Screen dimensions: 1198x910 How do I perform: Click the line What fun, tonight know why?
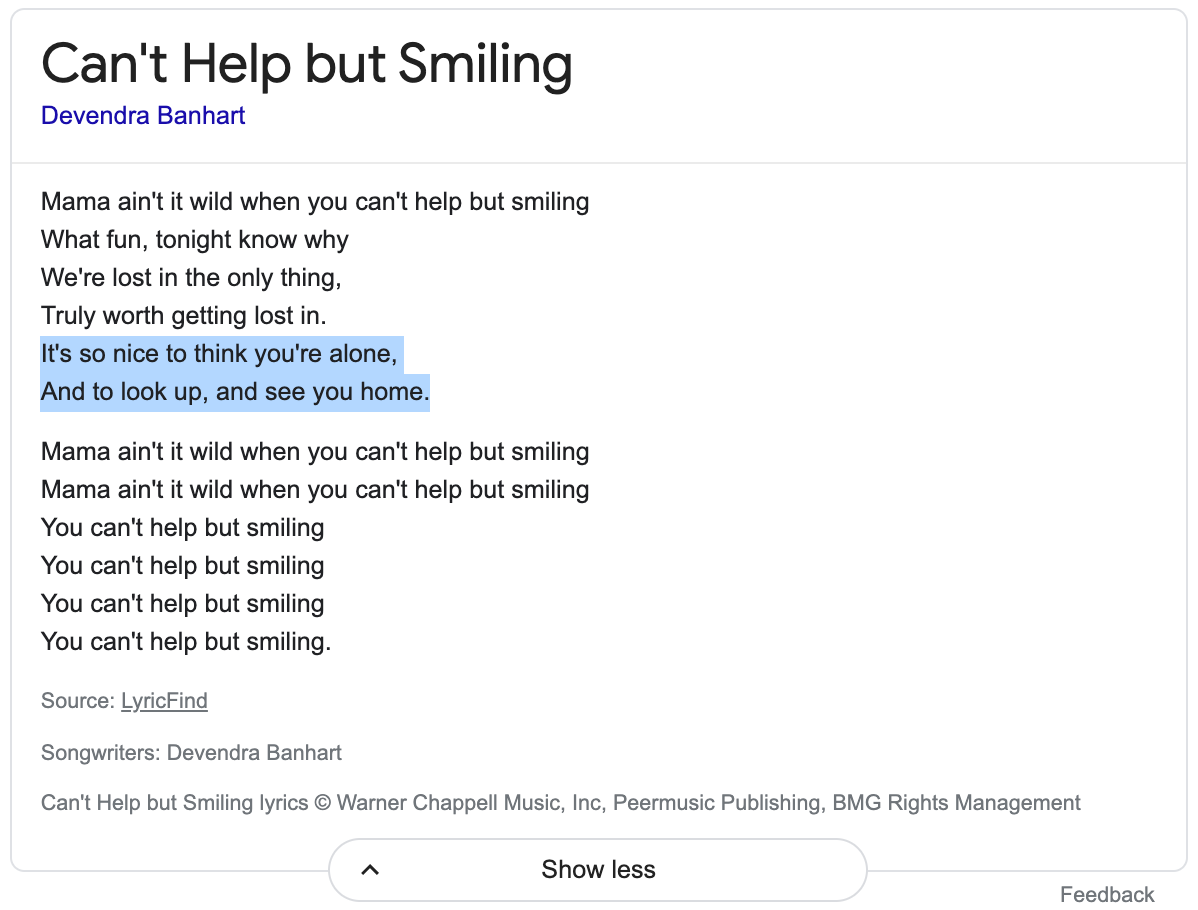coord(195,240)
